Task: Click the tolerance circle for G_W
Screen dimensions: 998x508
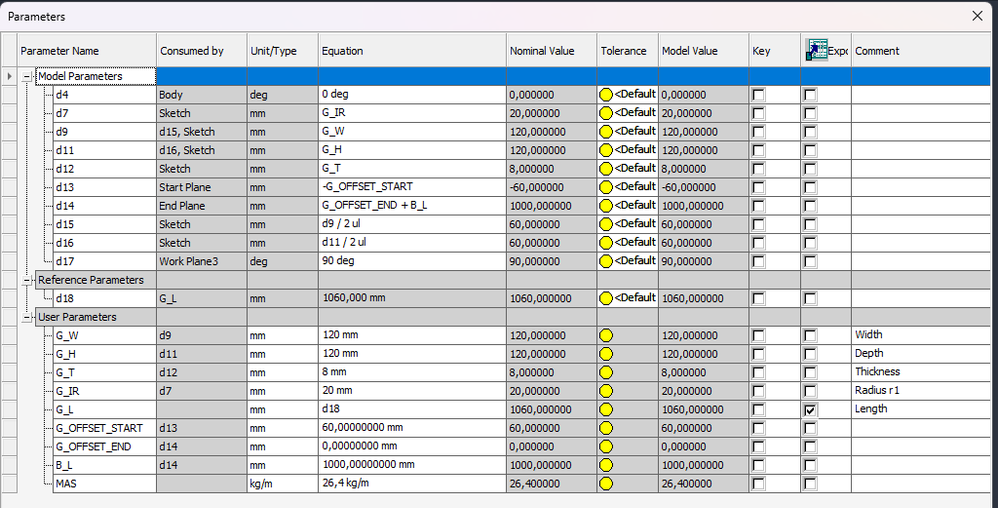Action: pyautogui.click(x=606, y=335)
